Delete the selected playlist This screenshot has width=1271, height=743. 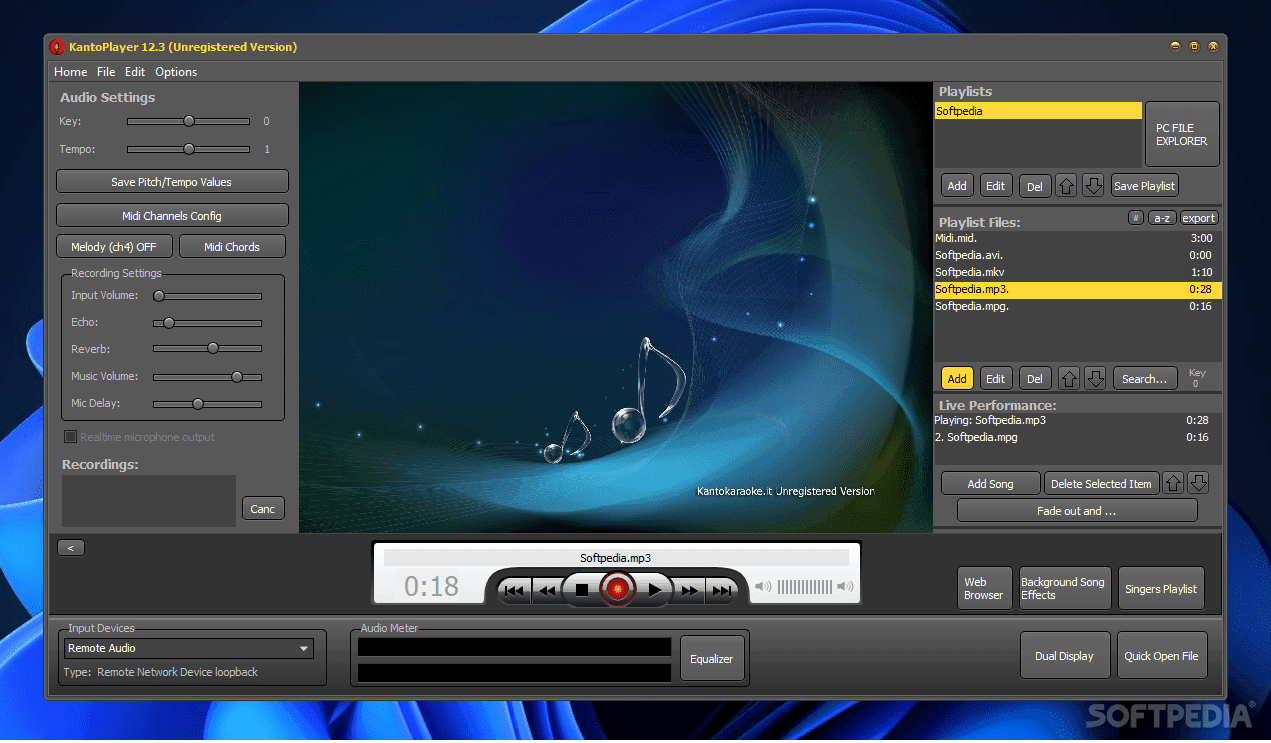click(x=1035, y=186)
